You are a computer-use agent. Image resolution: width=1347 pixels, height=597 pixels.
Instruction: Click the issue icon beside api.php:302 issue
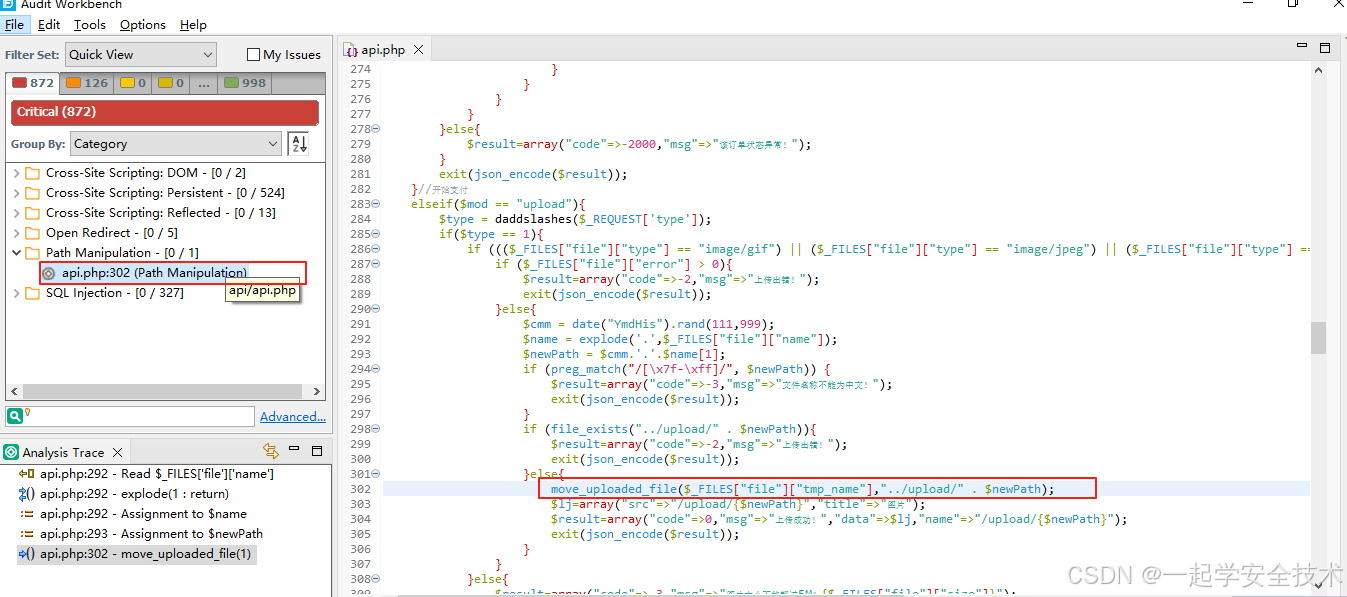click(49, 273)
